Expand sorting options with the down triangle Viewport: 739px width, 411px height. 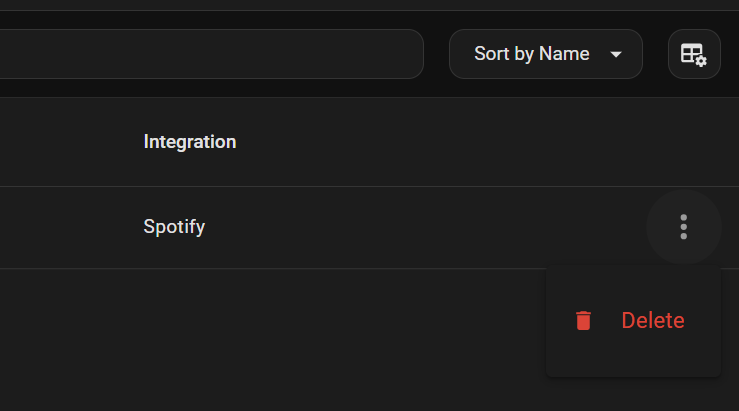(616, 54)
